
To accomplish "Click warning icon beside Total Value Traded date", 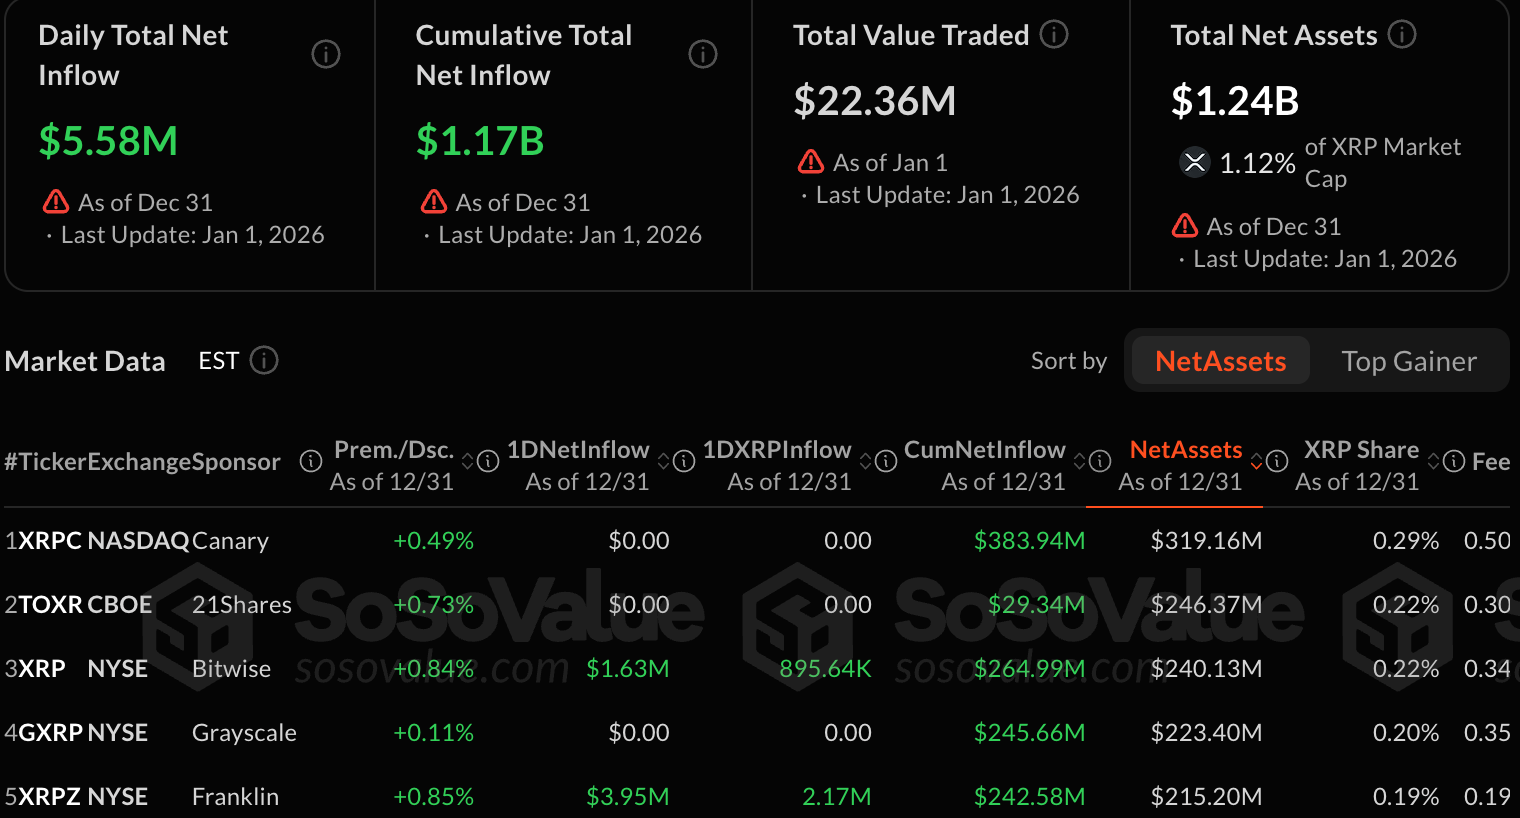I will (x=810, y=162).
